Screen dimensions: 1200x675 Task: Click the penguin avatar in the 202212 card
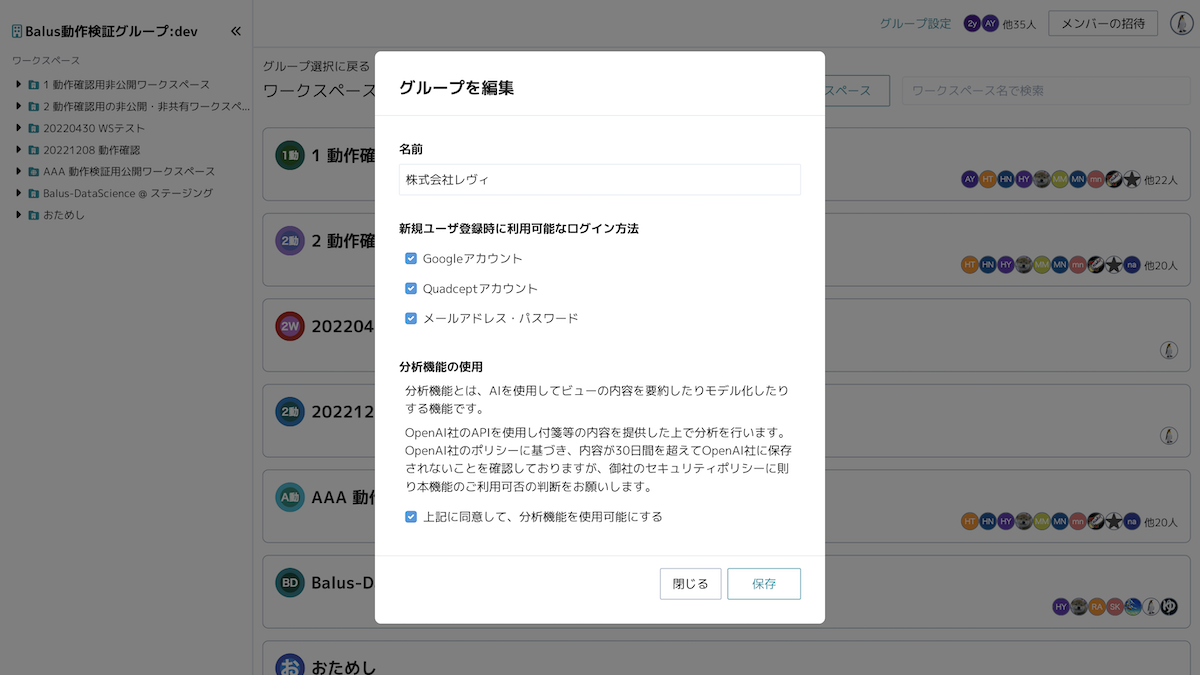coord(1169,435)
